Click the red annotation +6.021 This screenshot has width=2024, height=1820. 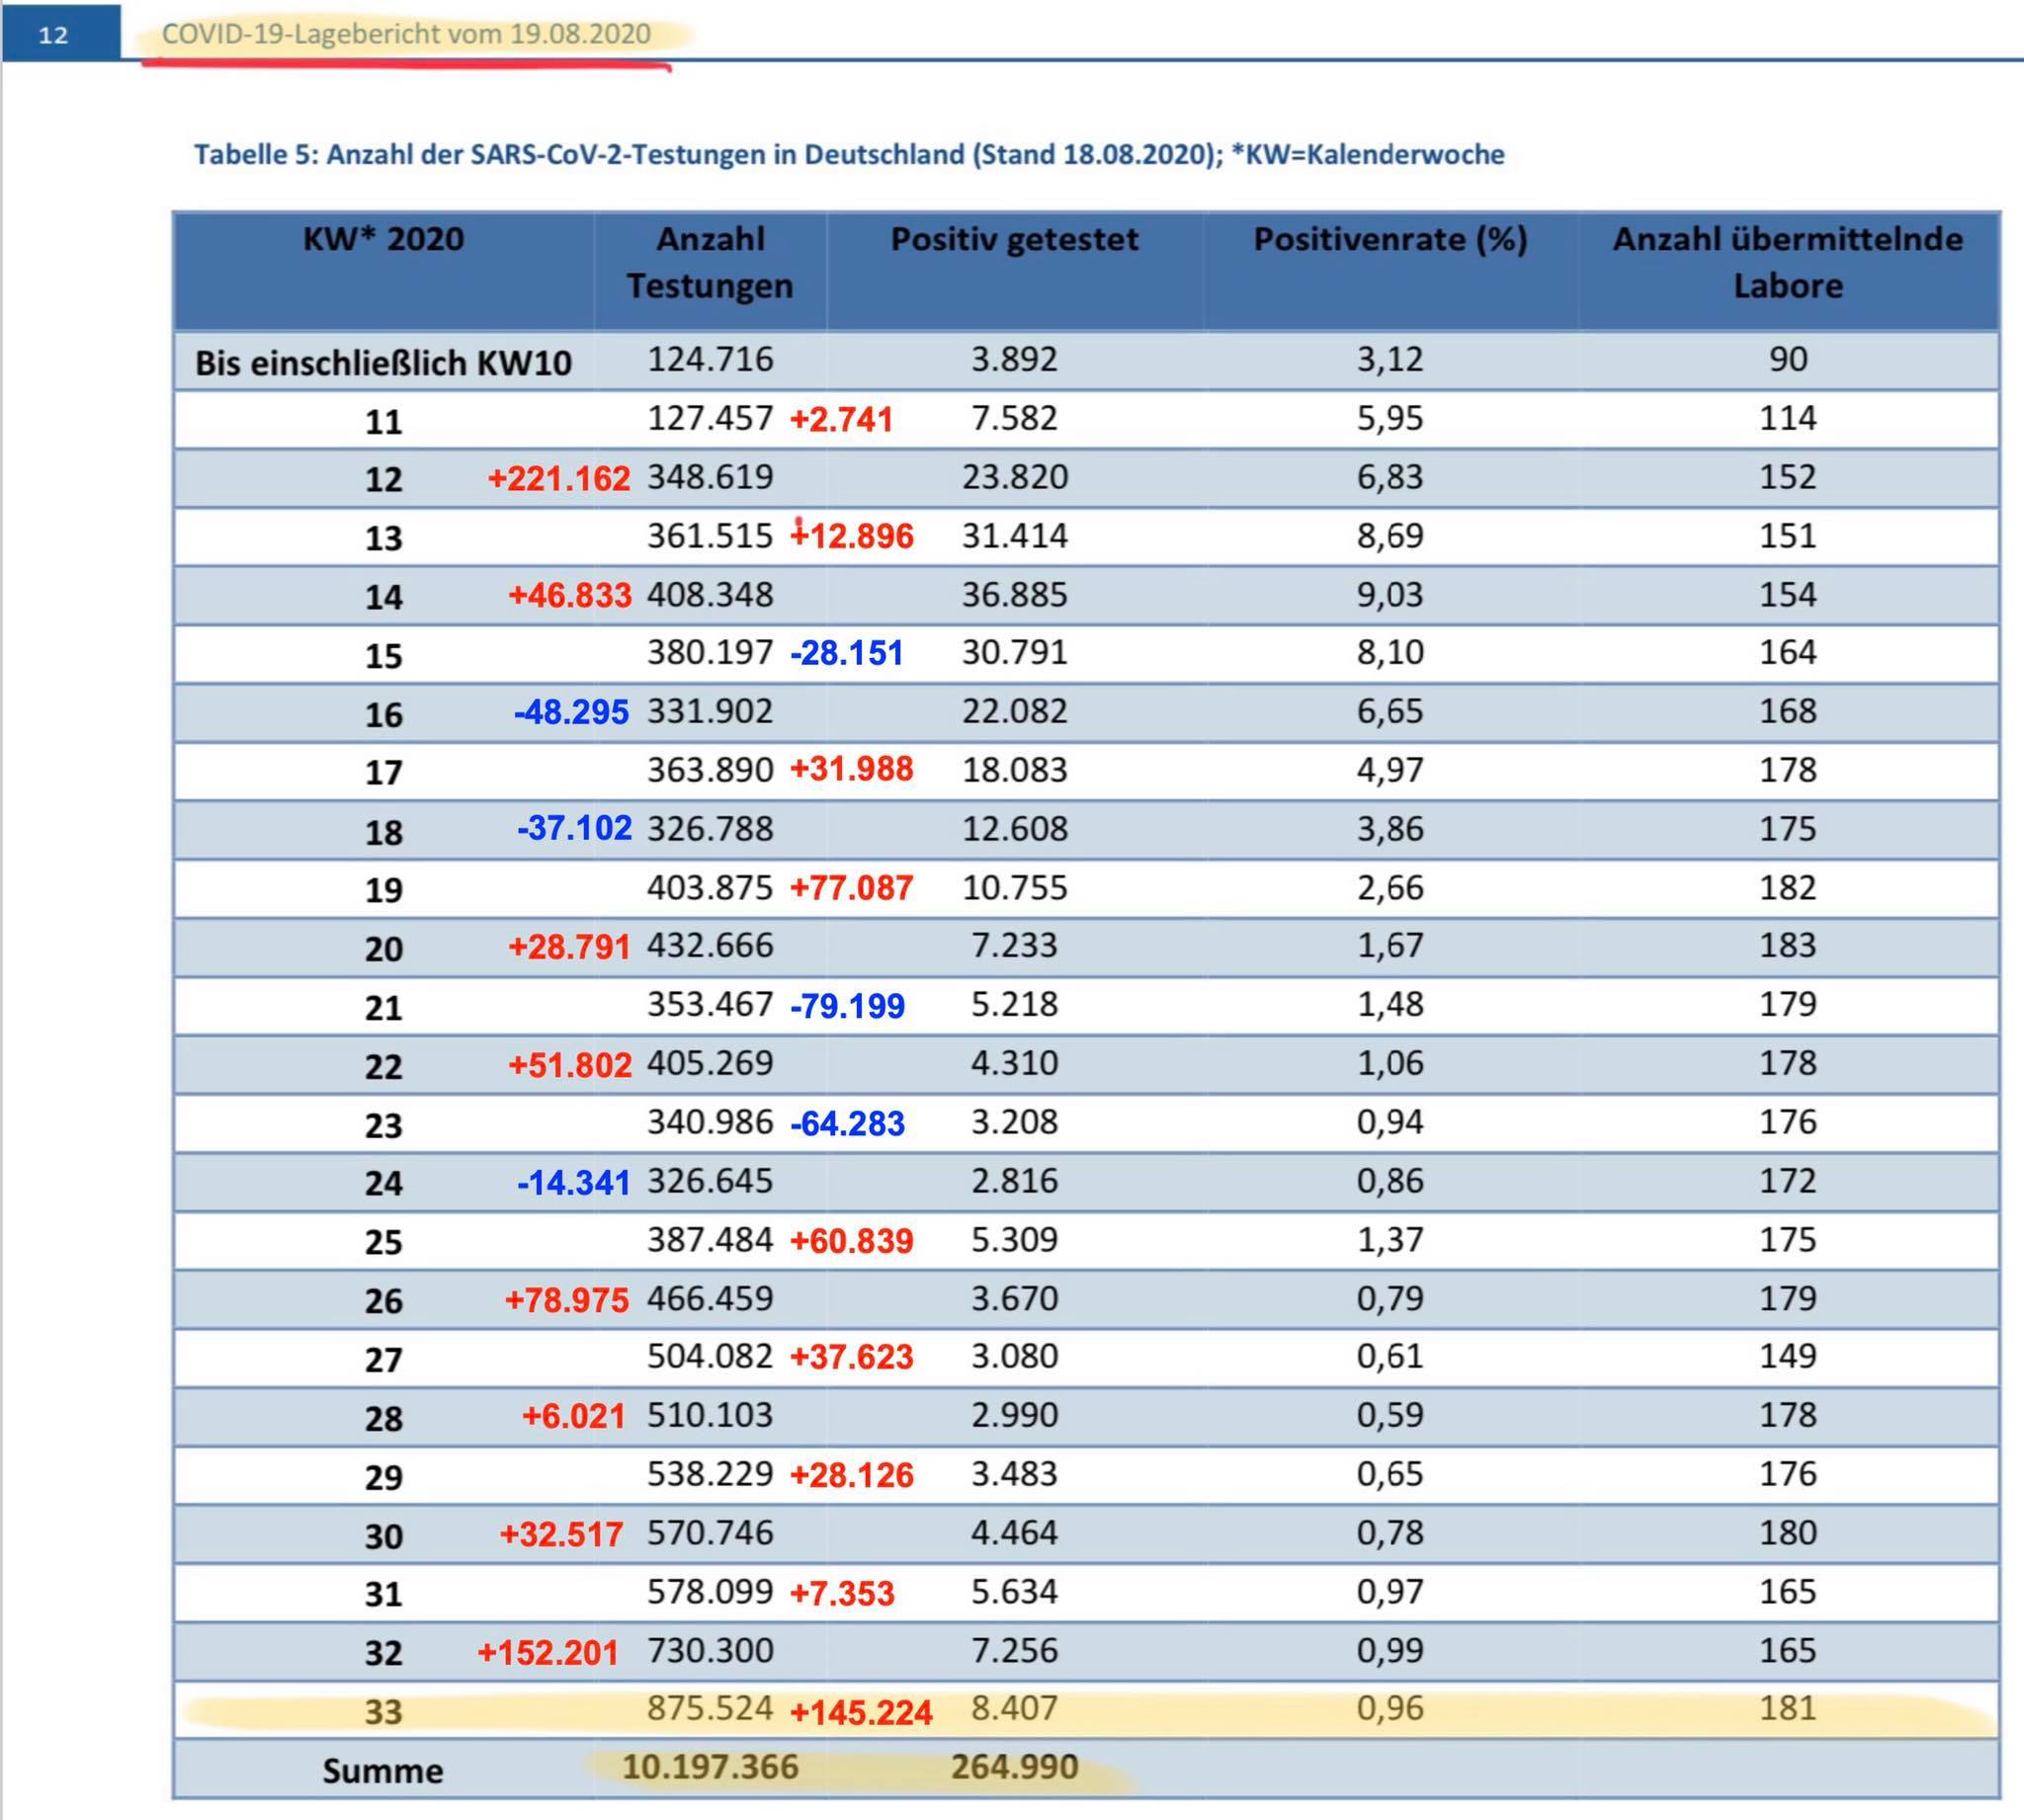[x=574, y=1417]
